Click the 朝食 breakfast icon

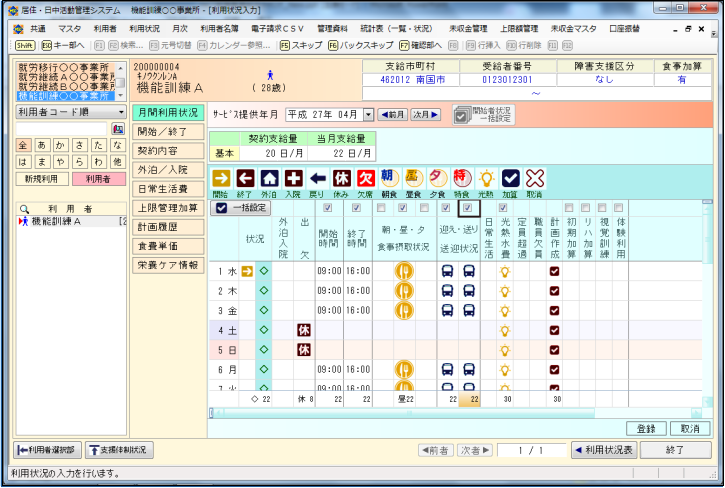(x=389, y=177)
